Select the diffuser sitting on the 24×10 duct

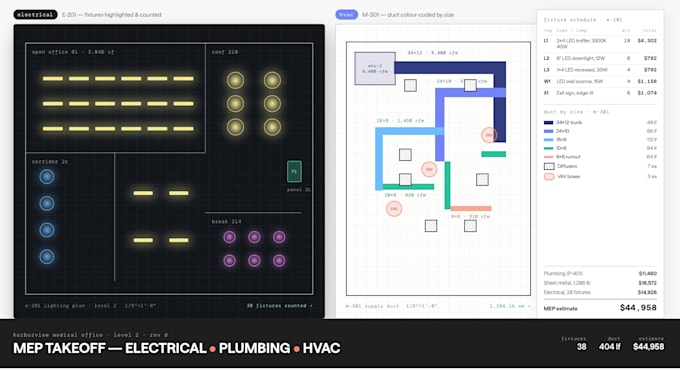(470, 85)
